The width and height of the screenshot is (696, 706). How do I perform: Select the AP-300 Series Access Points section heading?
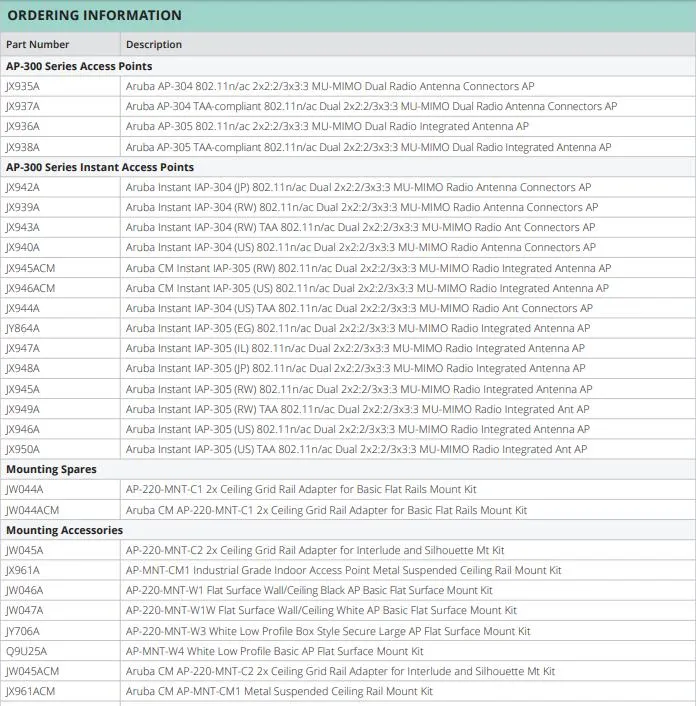[79, 66]
